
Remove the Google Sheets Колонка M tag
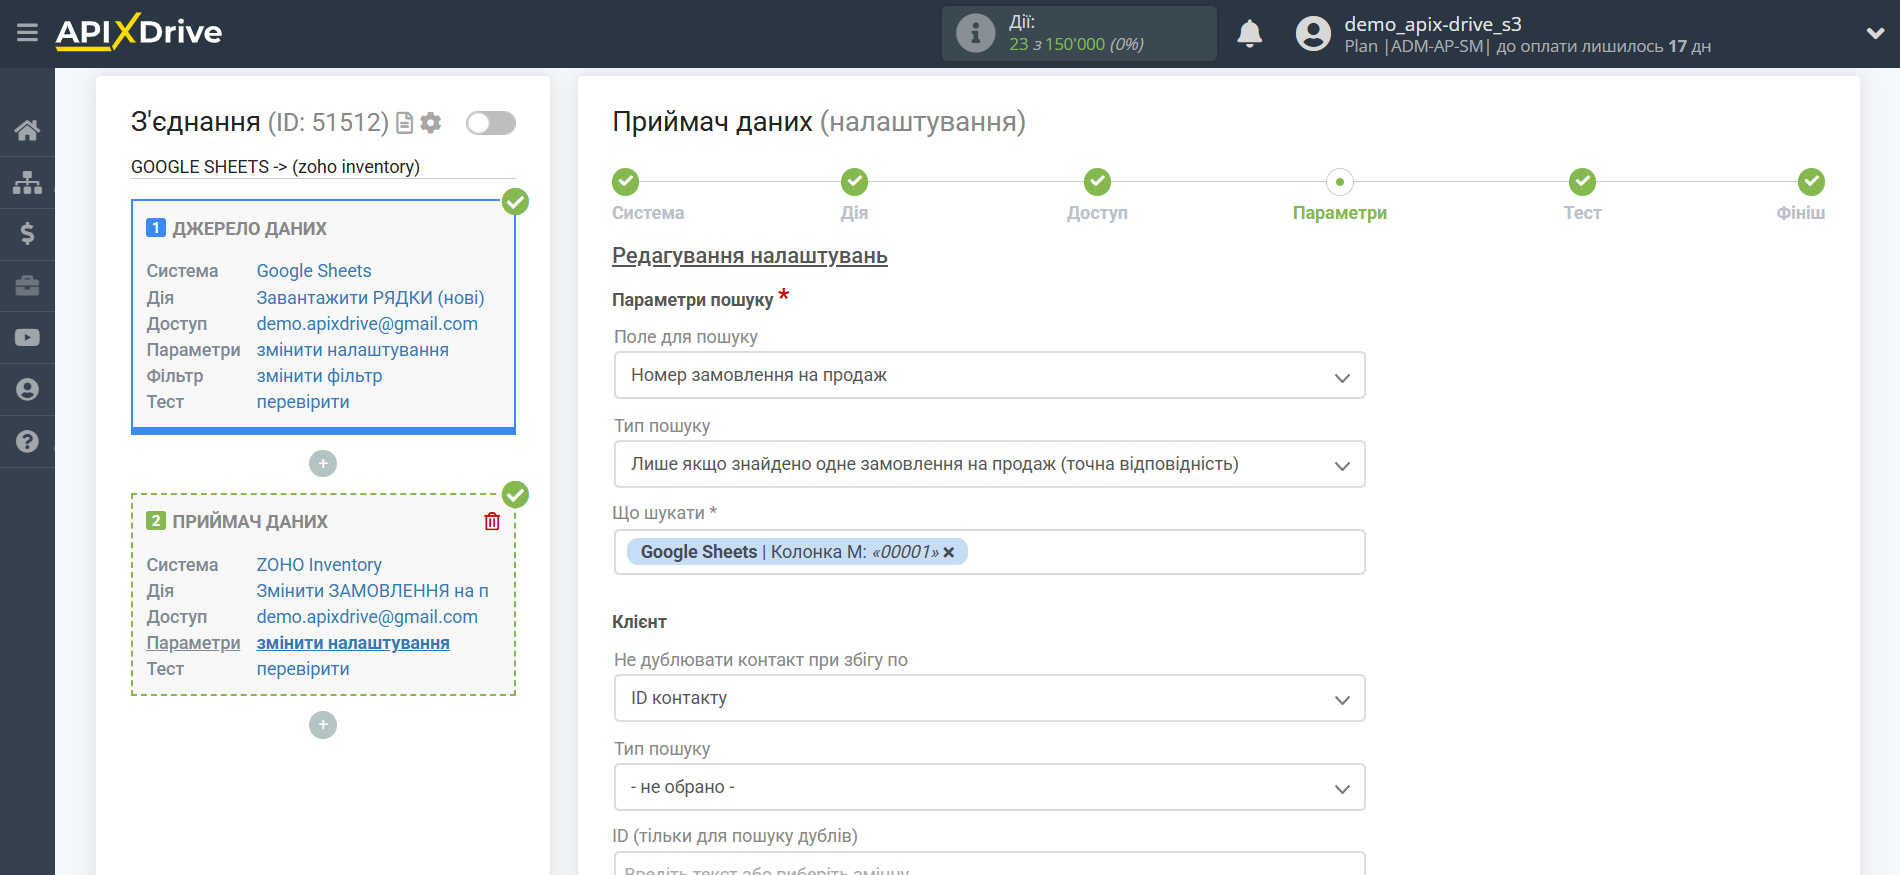[949, 552]
